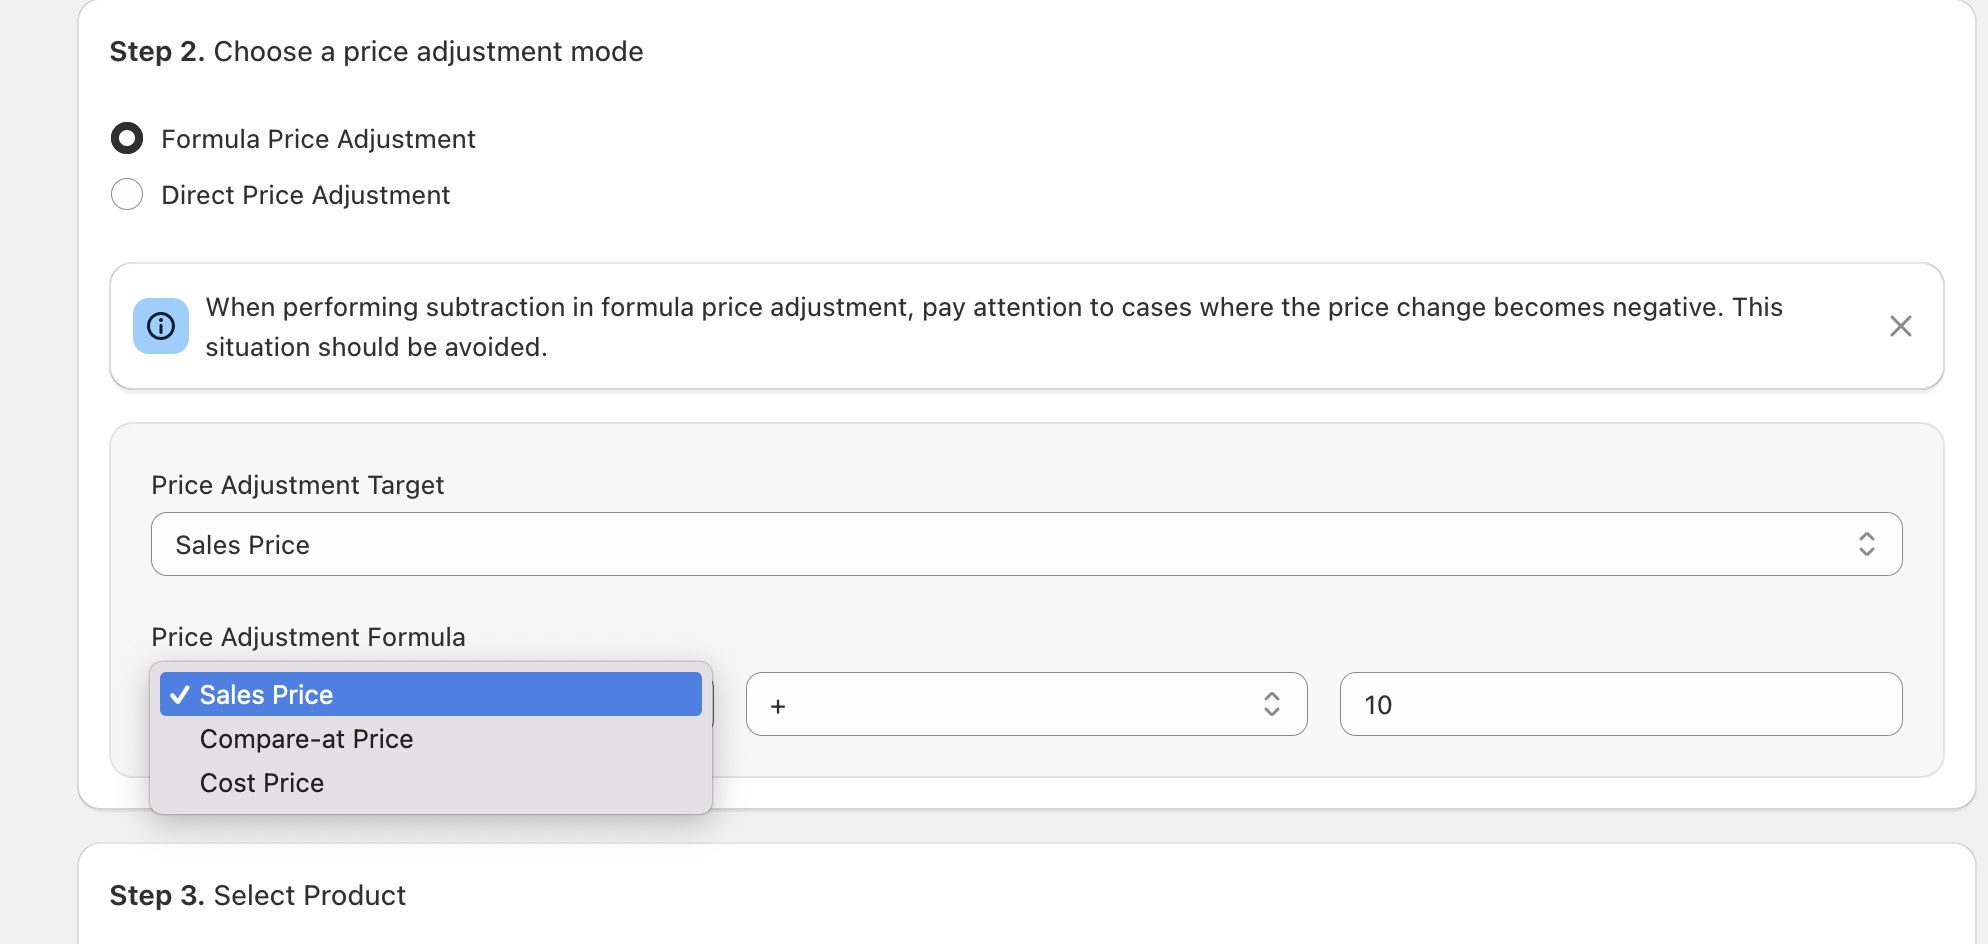Click the checkmark beside Sales Price option
This screenshot has height=944, width=1988.
[180, 695]
